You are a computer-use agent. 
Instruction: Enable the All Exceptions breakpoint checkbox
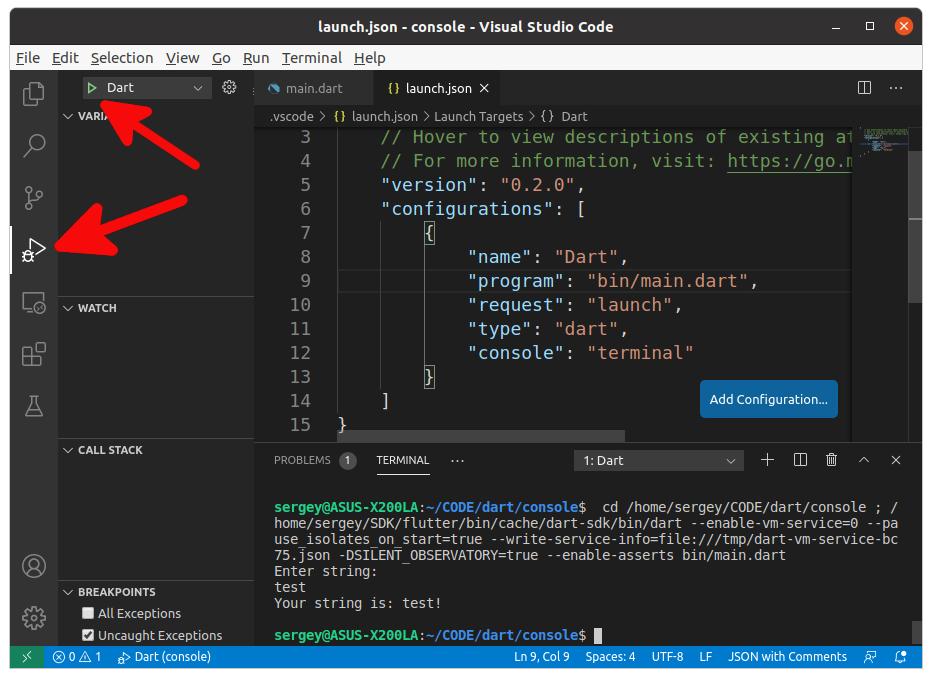pos(88,613)
